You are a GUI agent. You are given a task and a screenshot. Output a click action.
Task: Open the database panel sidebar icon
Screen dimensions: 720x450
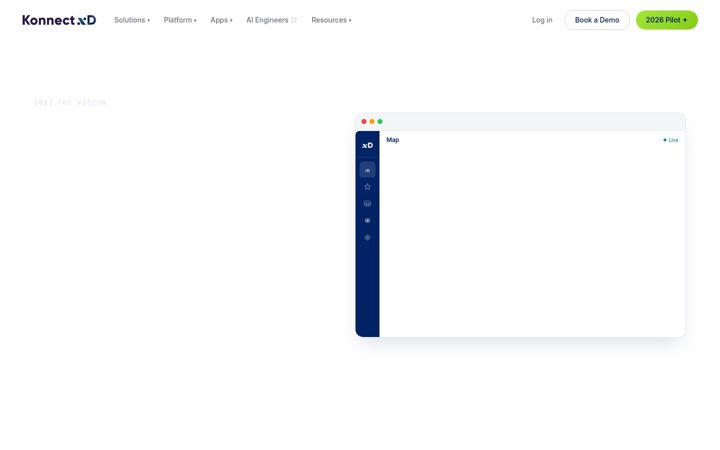367,203
